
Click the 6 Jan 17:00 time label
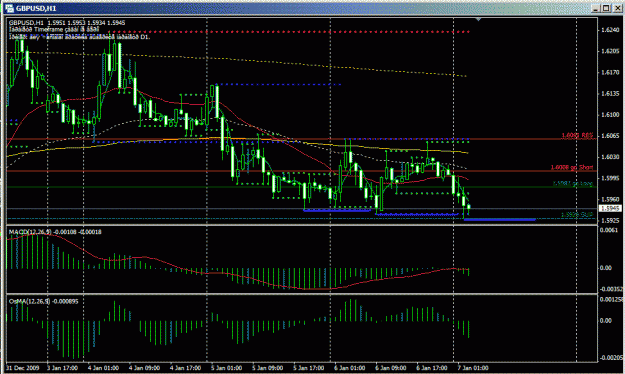pos(432,368)
